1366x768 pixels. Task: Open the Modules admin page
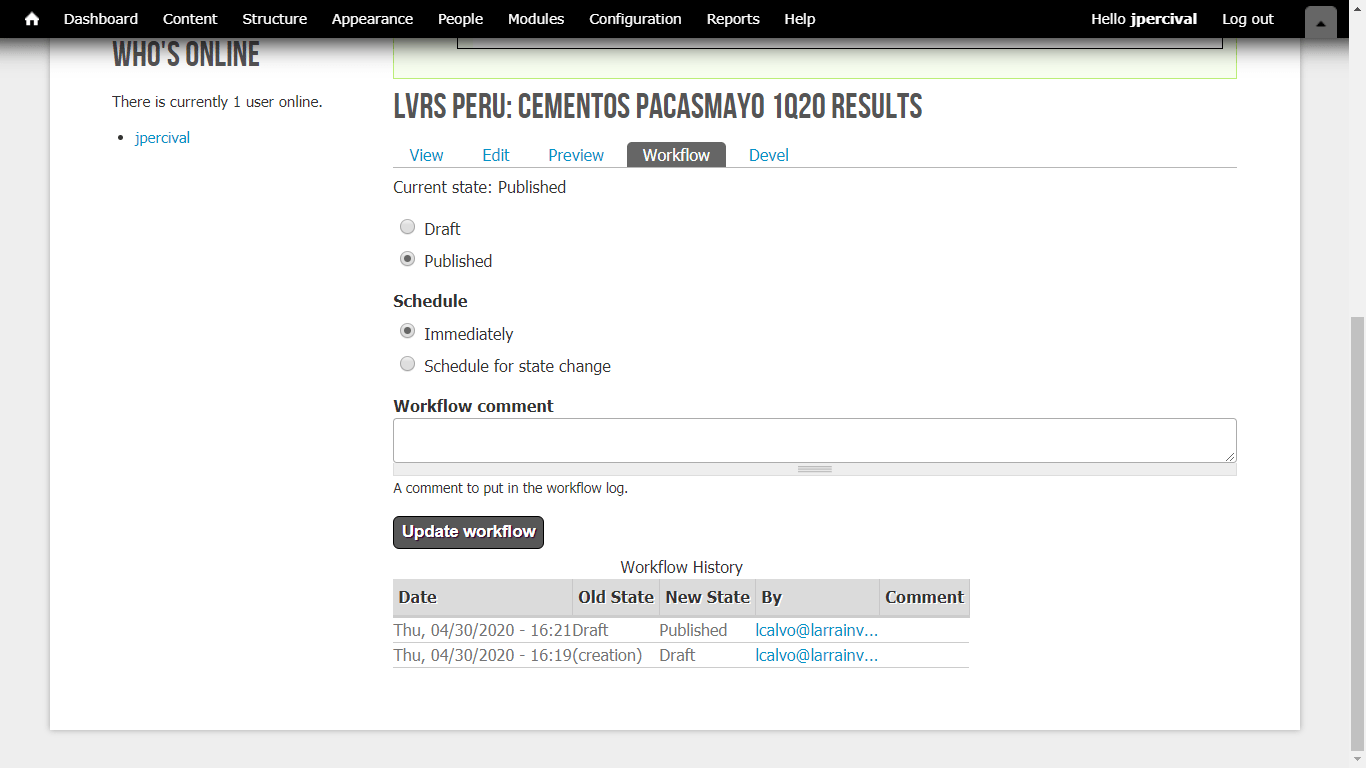[536, 19]
